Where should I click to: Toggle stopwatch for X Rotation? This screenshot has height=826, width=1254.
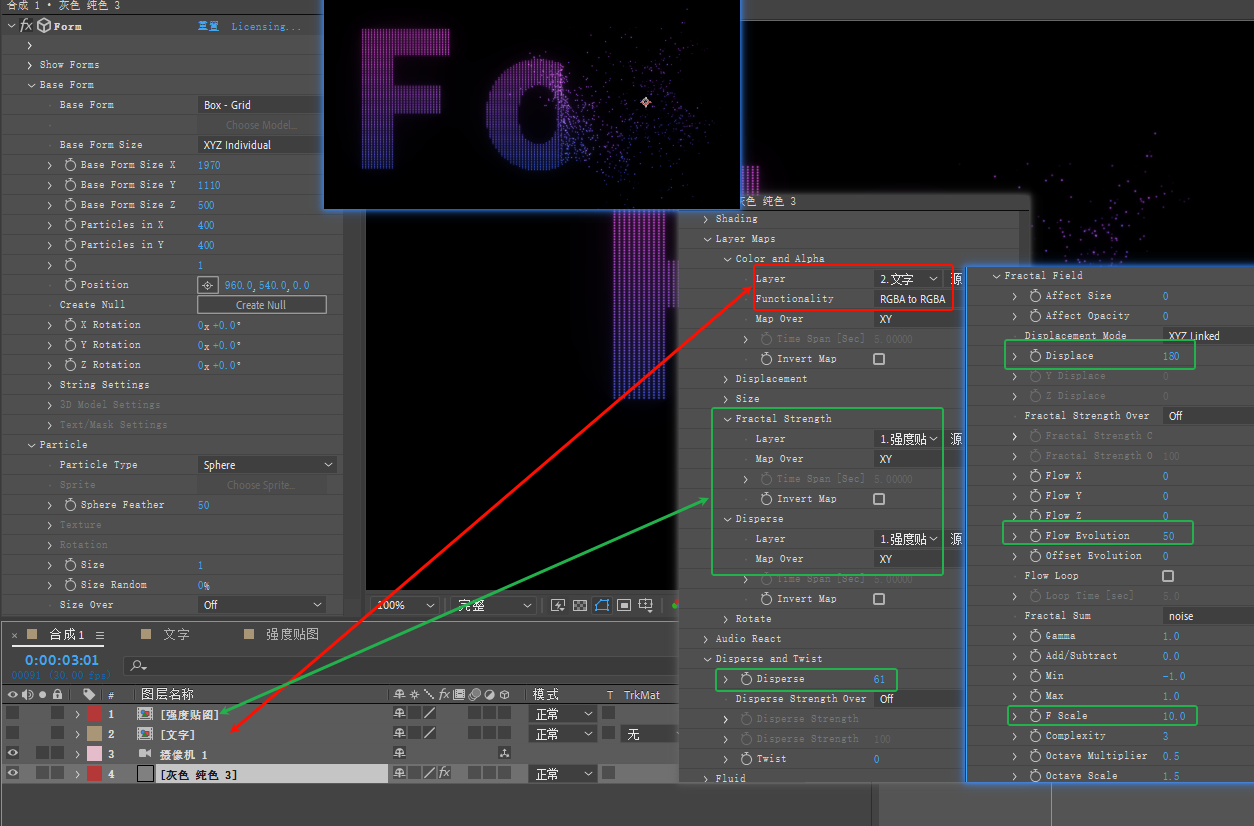tap(70, 325)
